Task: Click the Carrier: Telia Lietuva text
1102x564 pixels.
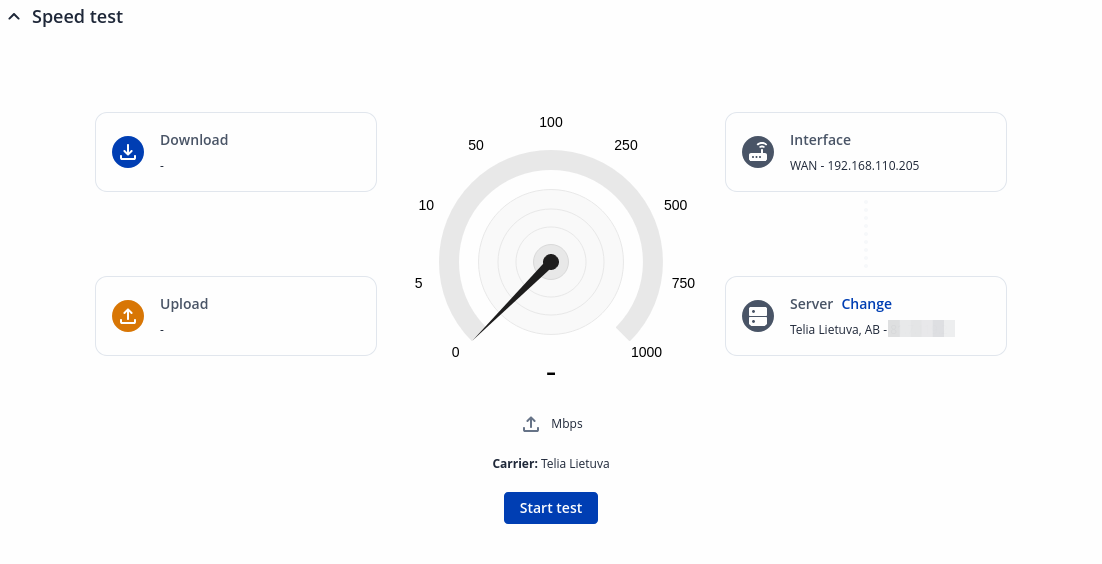Action: (551, 464)
